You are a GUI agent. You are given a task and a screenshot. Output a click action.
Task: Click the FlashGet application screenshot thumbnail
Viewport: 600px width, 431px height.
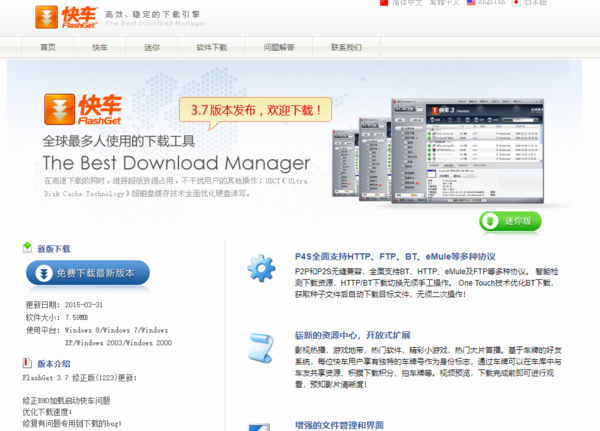pyautogui.click(x=467, y=151)
